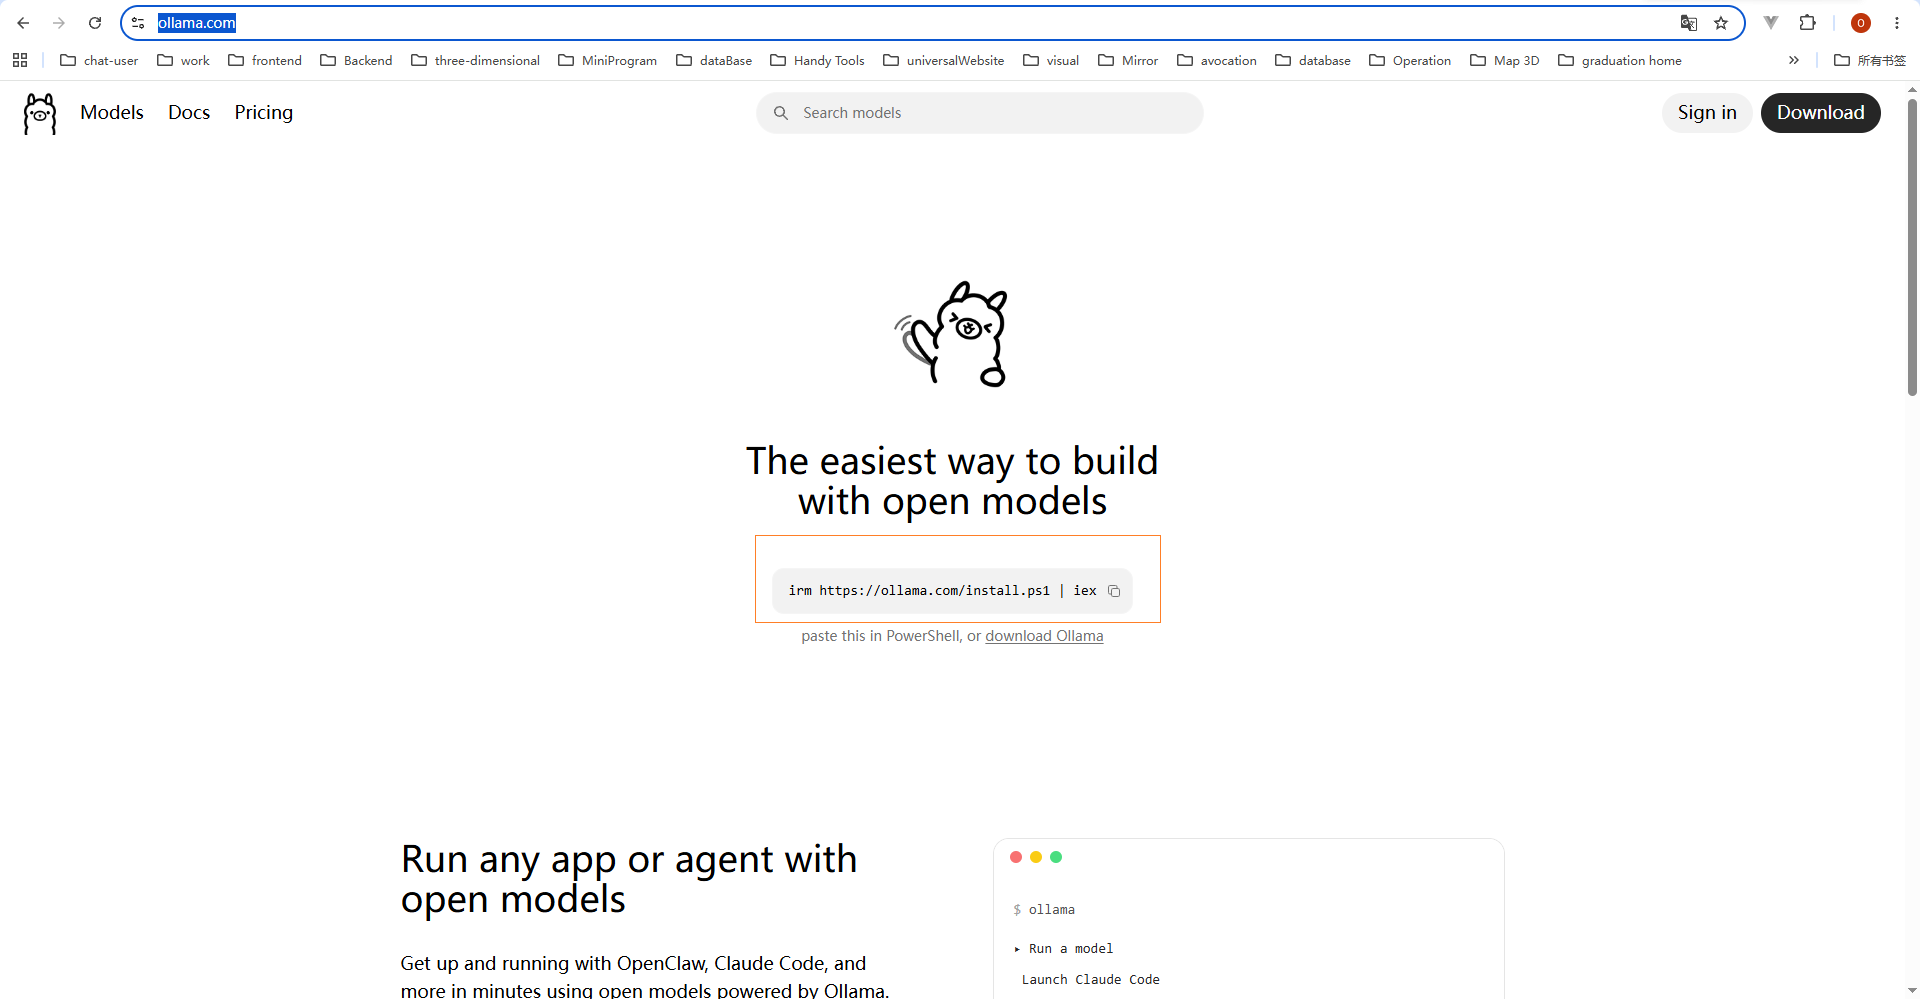The height and width of the screenshot is (999, 1920).
Task: Open the frontend bookmark folder
Action: (x=265, y=60)
